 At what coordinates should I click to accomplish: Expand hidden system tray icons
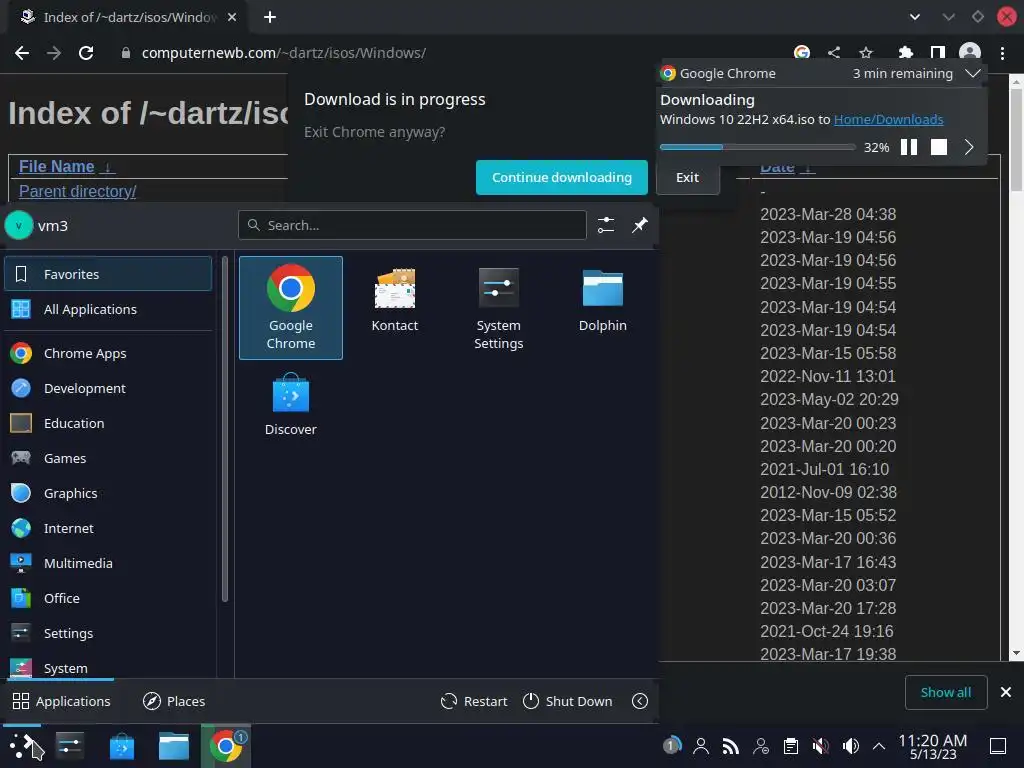coord(879,746)
